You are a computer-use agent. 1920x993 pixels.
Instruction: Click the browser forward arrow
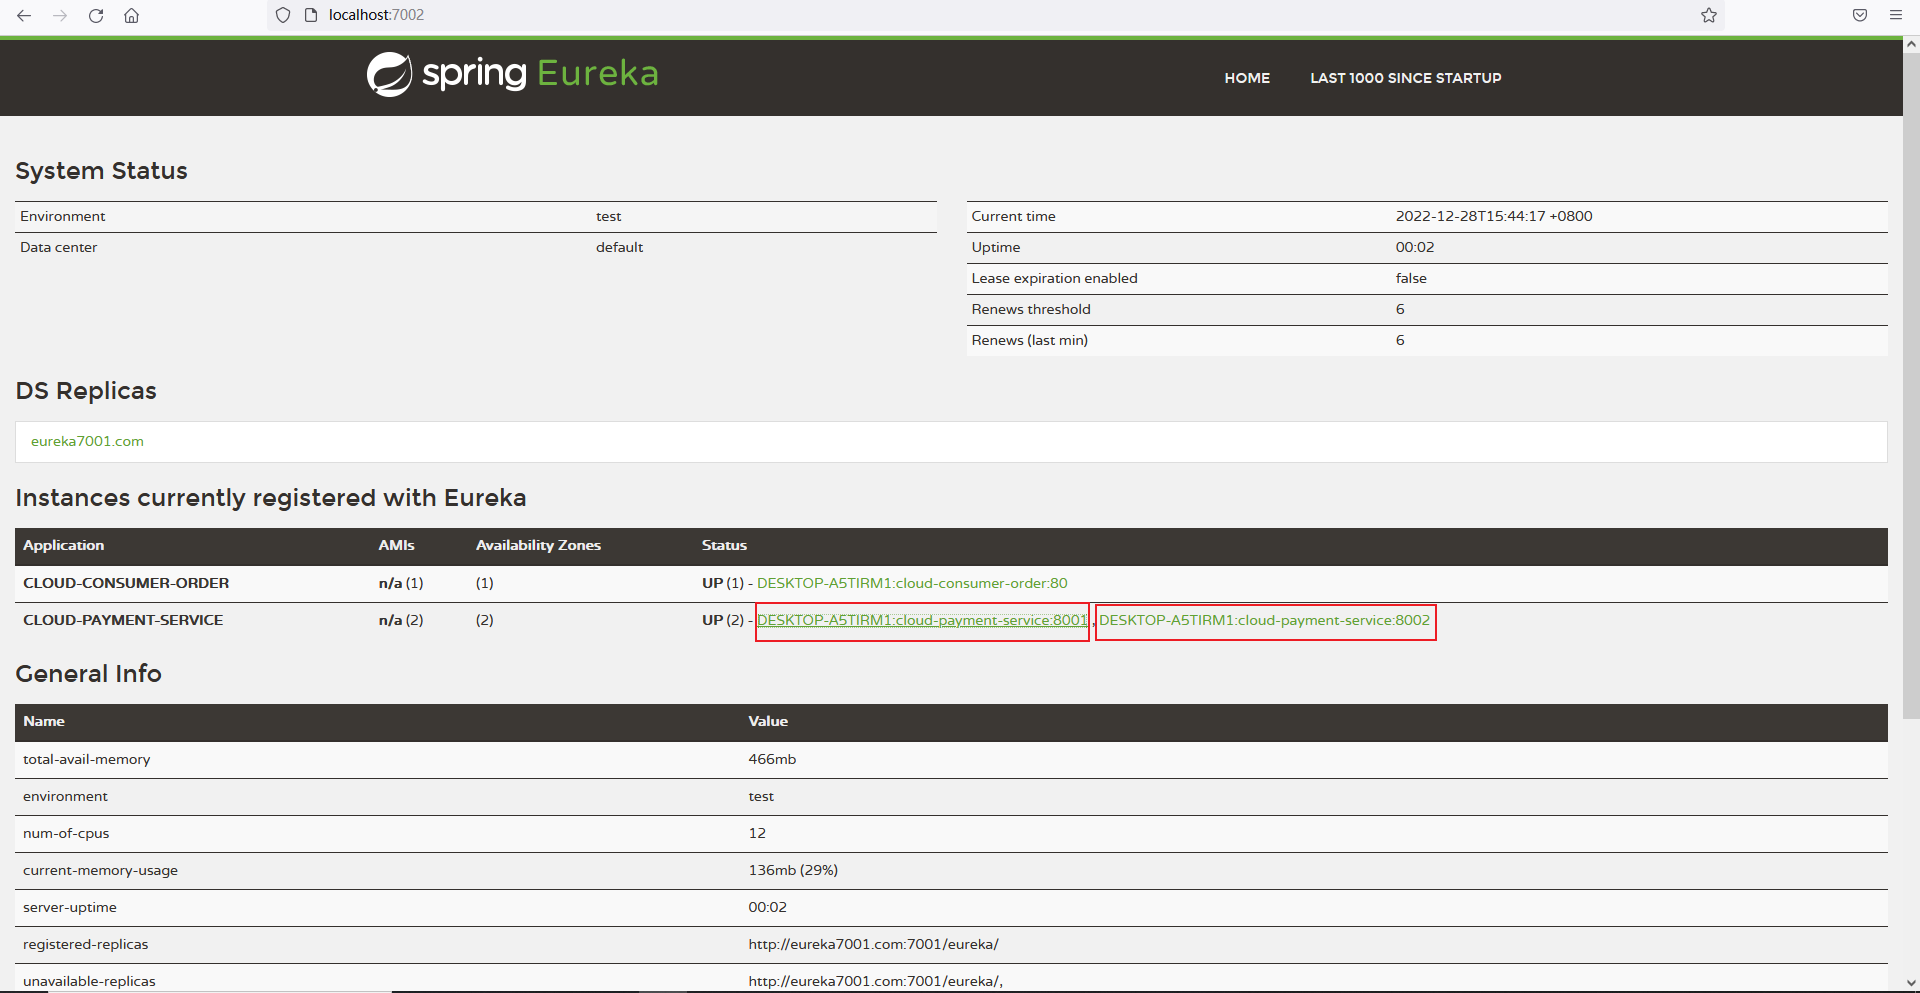coord(60,15)
